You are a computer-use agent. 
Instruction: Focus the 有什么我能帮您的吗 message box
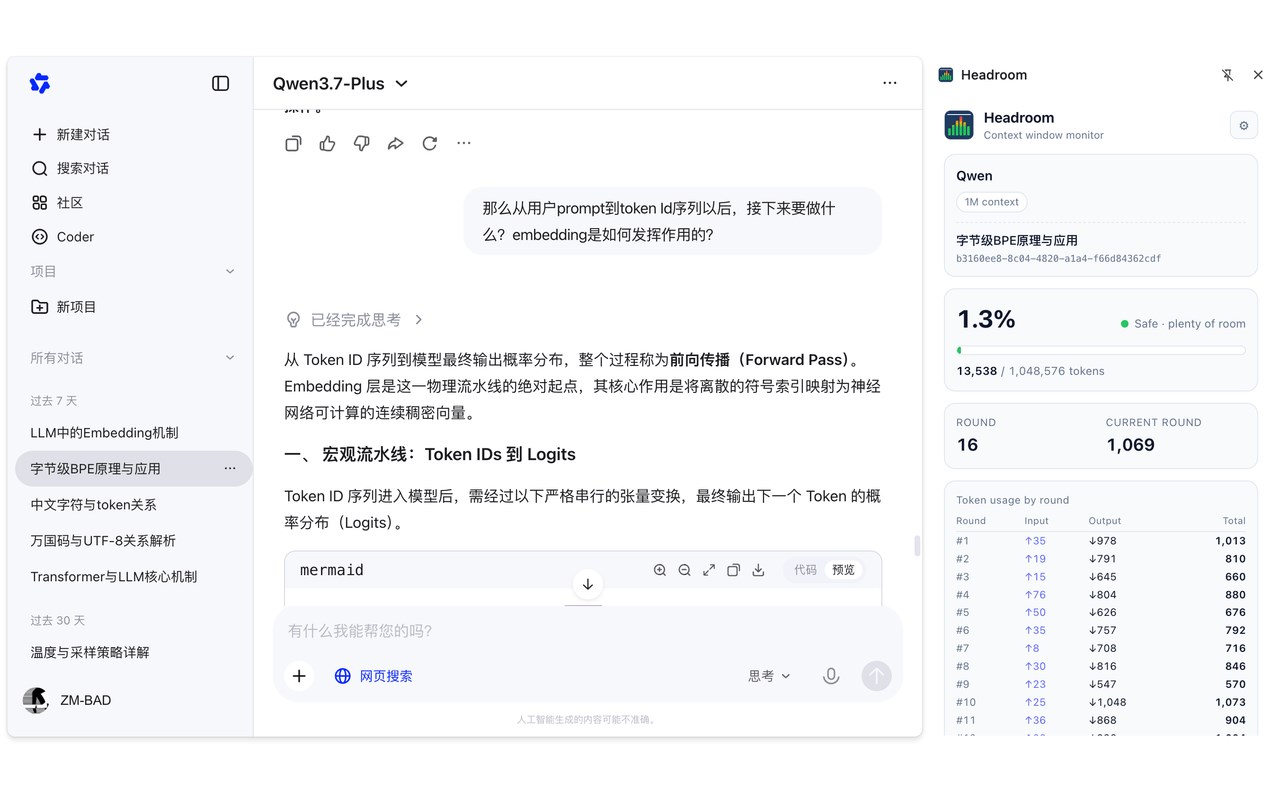point(588,631)
